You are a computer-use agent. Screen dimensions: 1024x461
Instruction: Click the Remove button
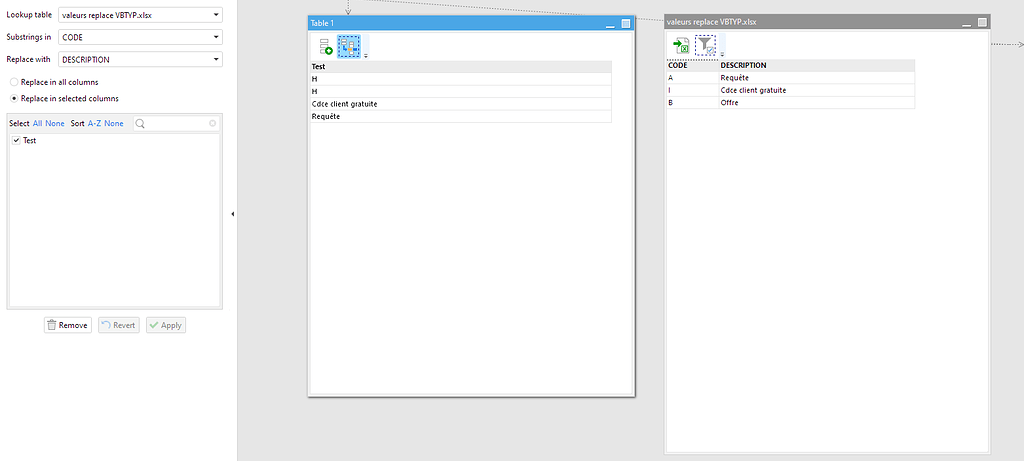(68, 325)
